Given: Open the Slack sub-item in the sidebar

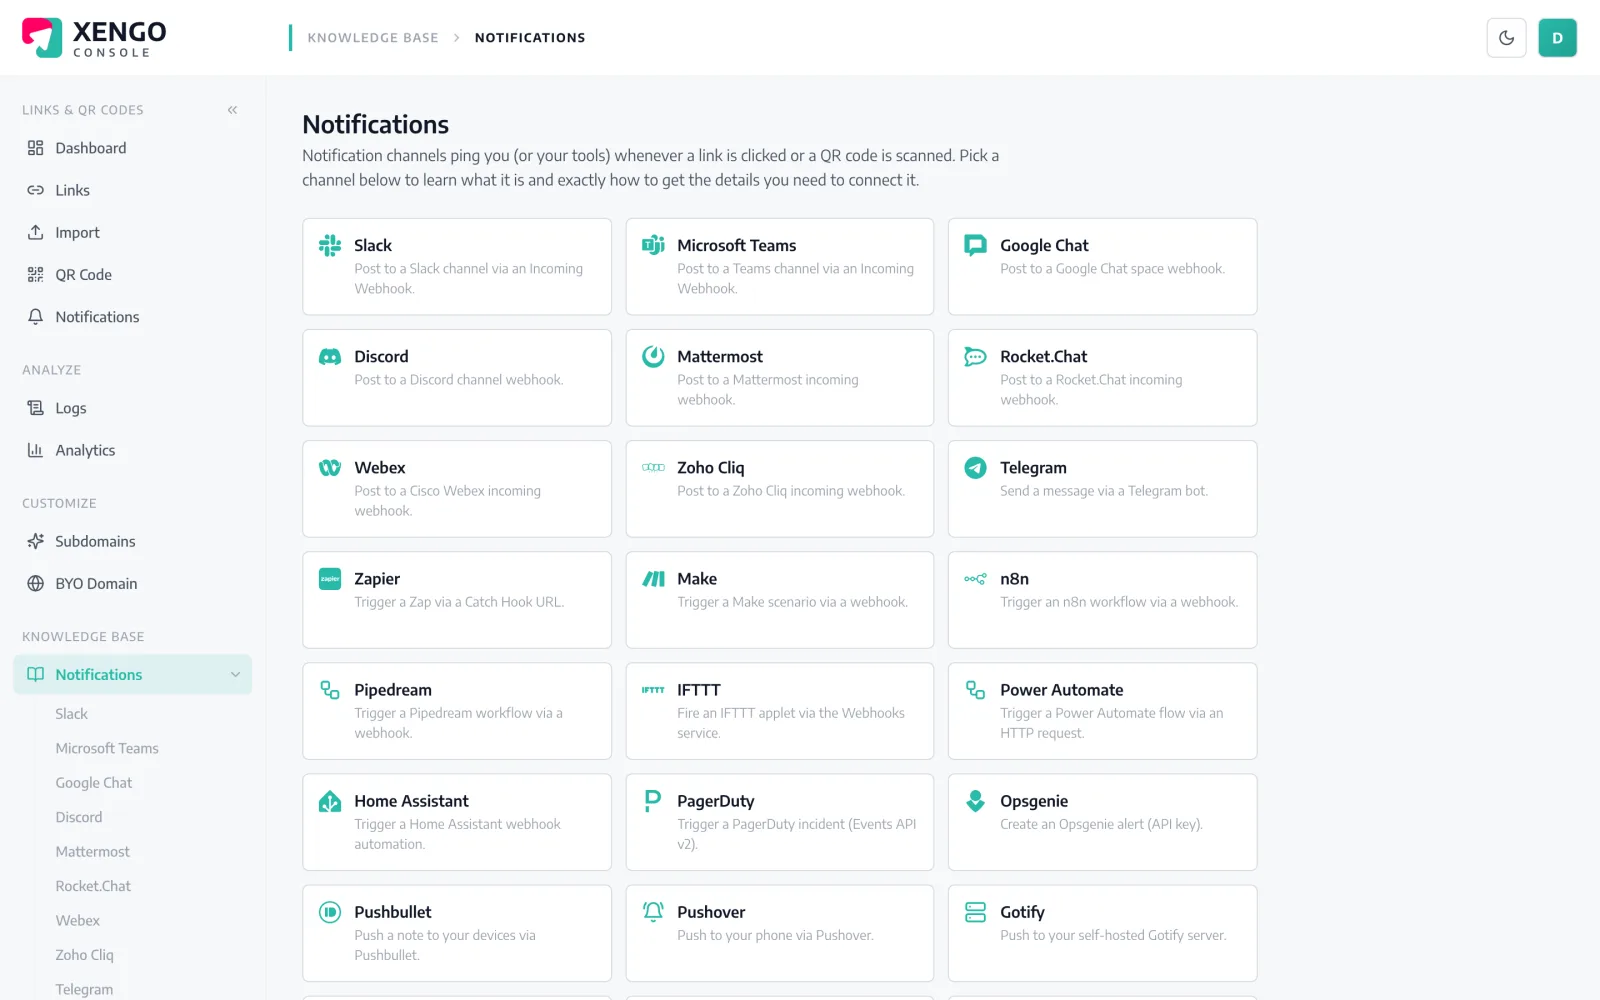Looking at the screenshot, I should (71, 714).
